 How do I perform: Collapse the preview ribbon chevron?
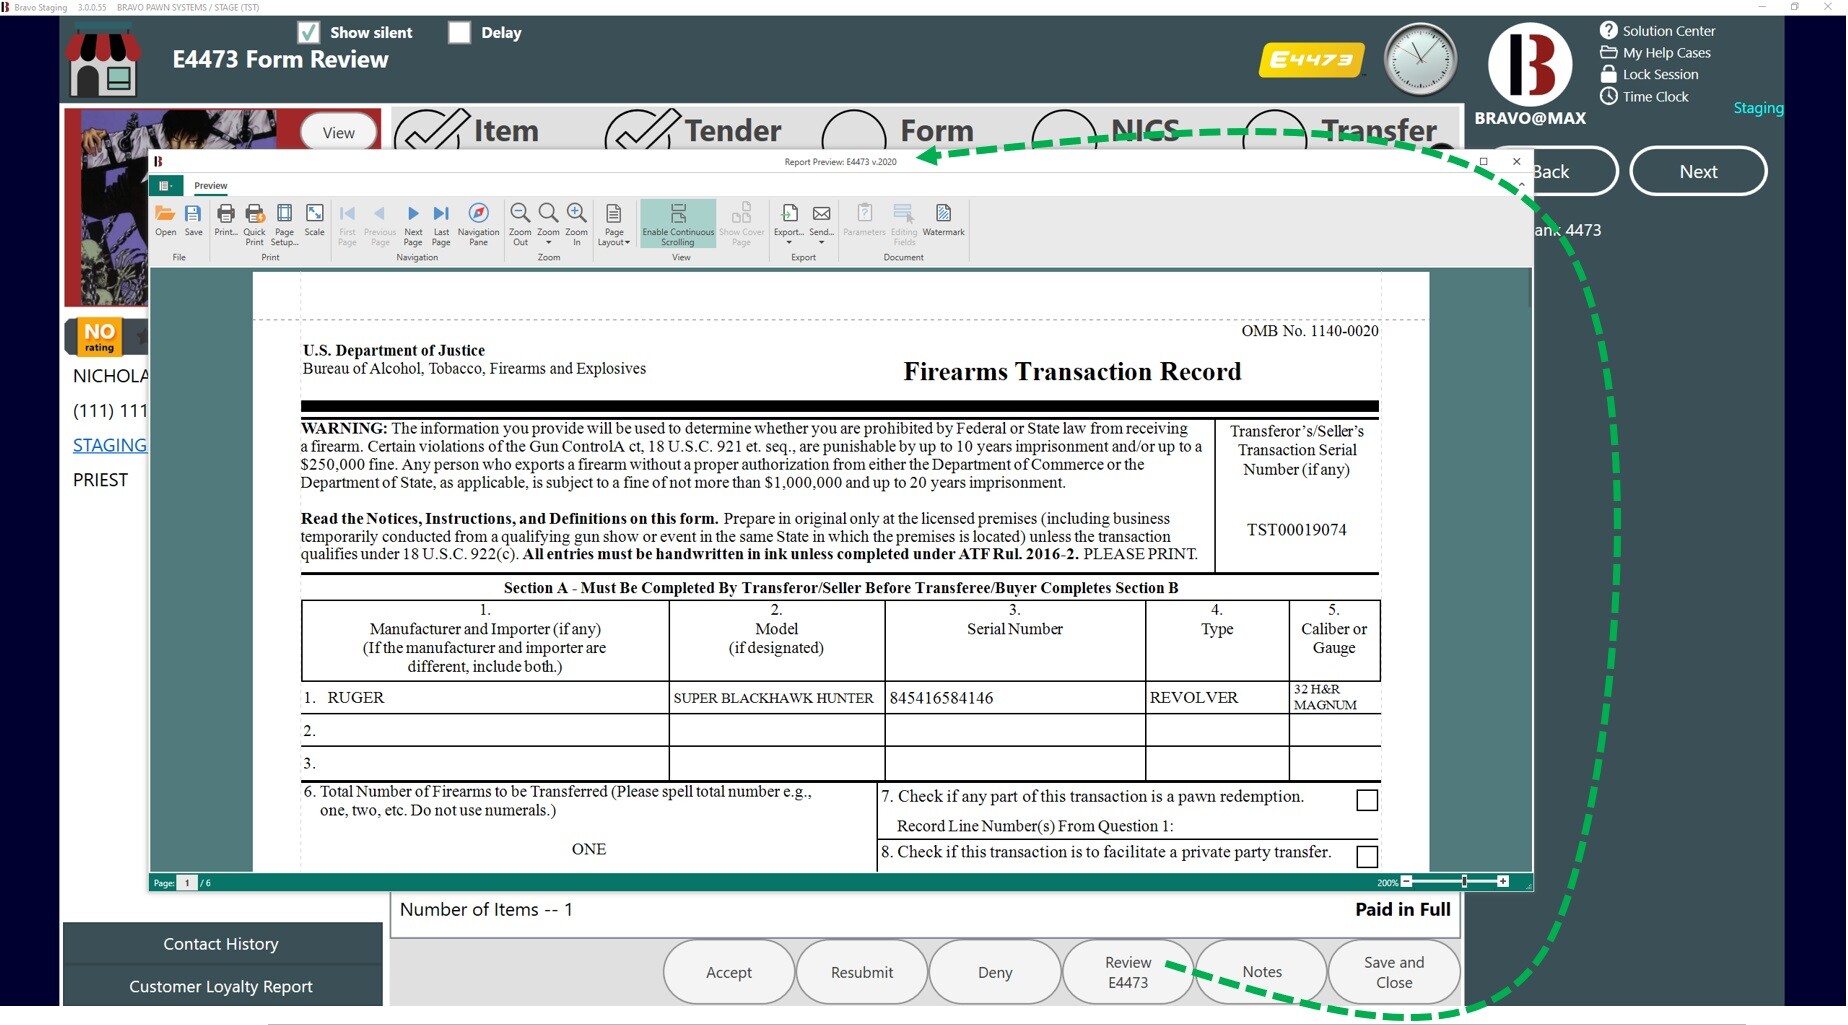pyautogui.click(x=1521, y=185)
